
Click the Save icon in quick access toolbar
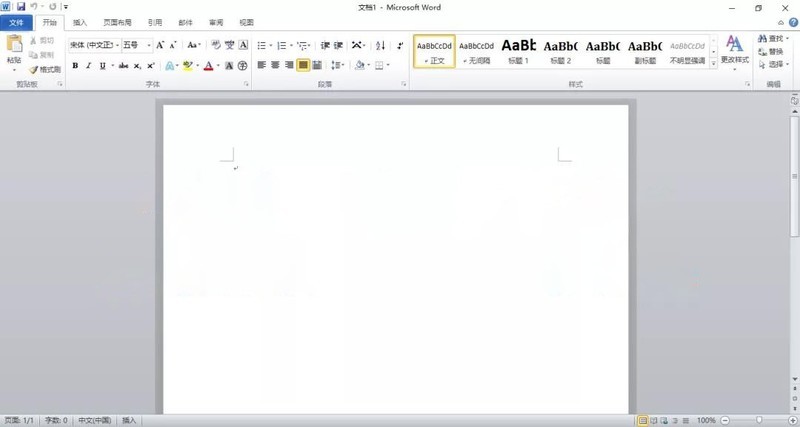pyautogui.click(x=20, y=7)
